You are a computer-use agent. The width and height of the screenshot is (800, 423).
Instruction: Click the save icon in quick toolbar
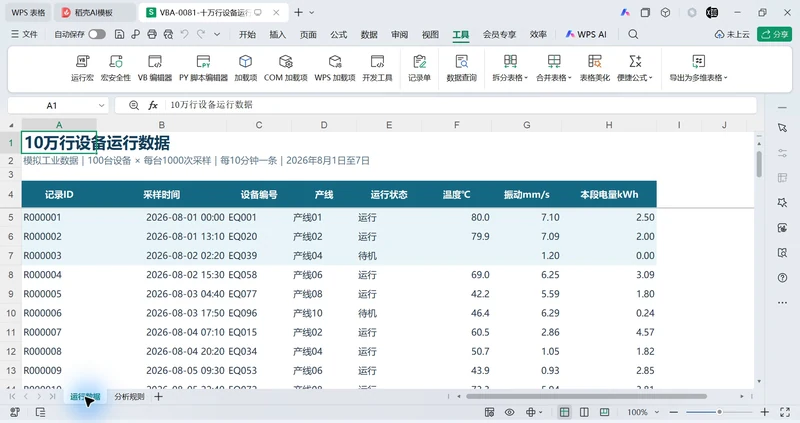pyautogui.click(x=119, y=34)
